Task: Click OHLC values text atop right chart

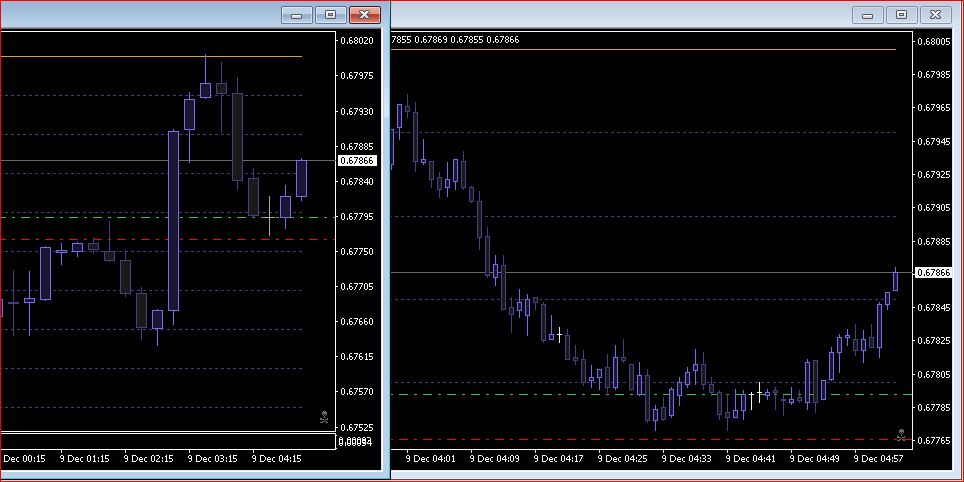Action: coord(455,39)
